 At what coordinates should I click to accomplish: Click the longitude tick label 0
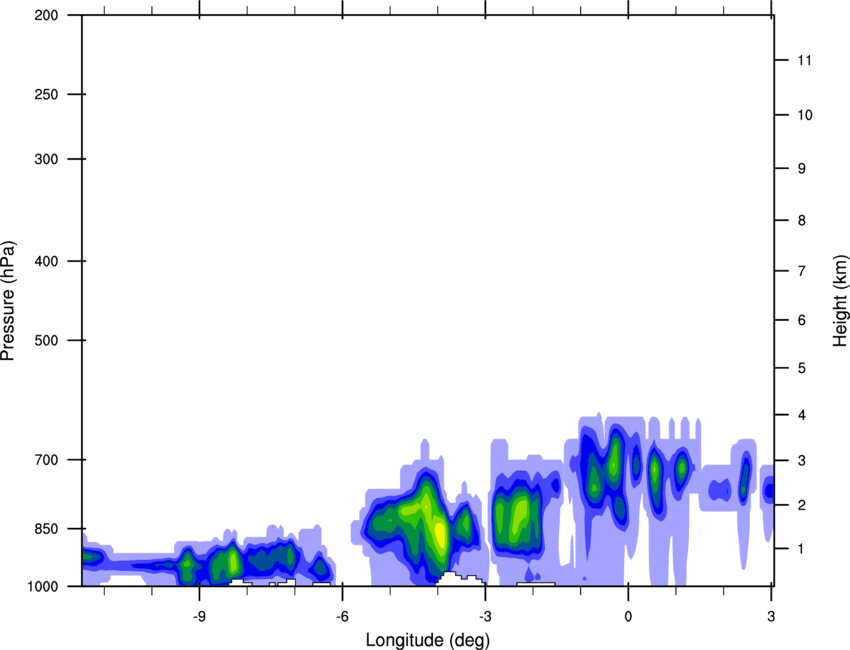628,616
